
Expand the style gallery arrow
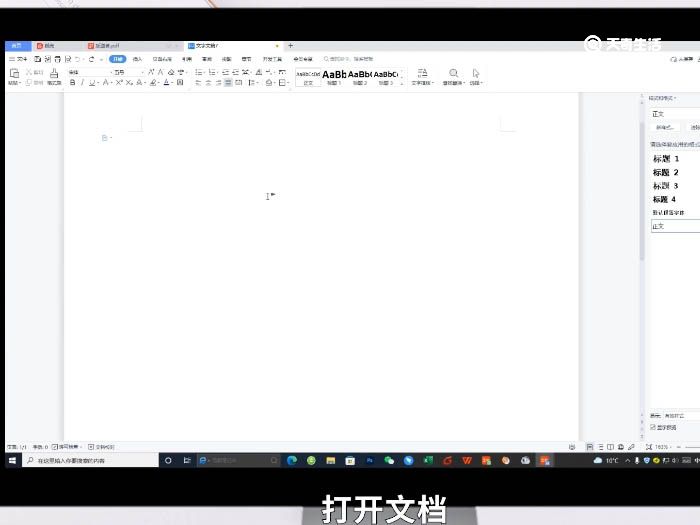click(402, 83)
